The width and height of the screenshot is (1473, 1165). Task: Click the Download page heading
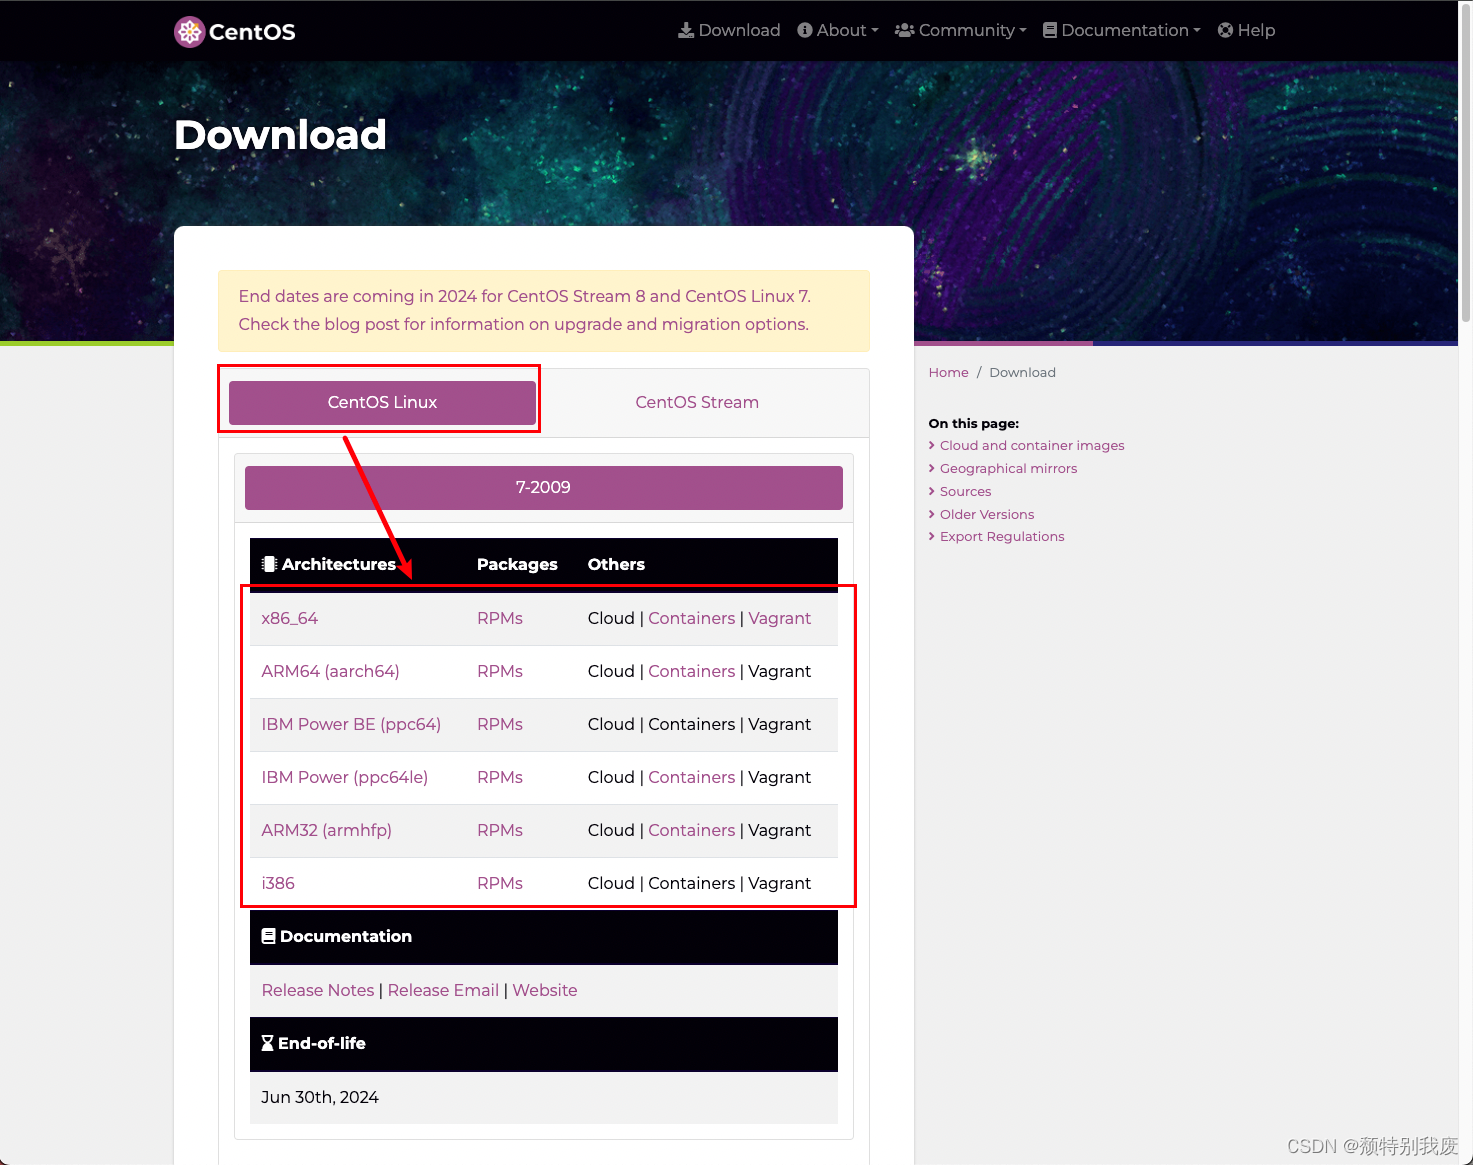click(280, 135)
